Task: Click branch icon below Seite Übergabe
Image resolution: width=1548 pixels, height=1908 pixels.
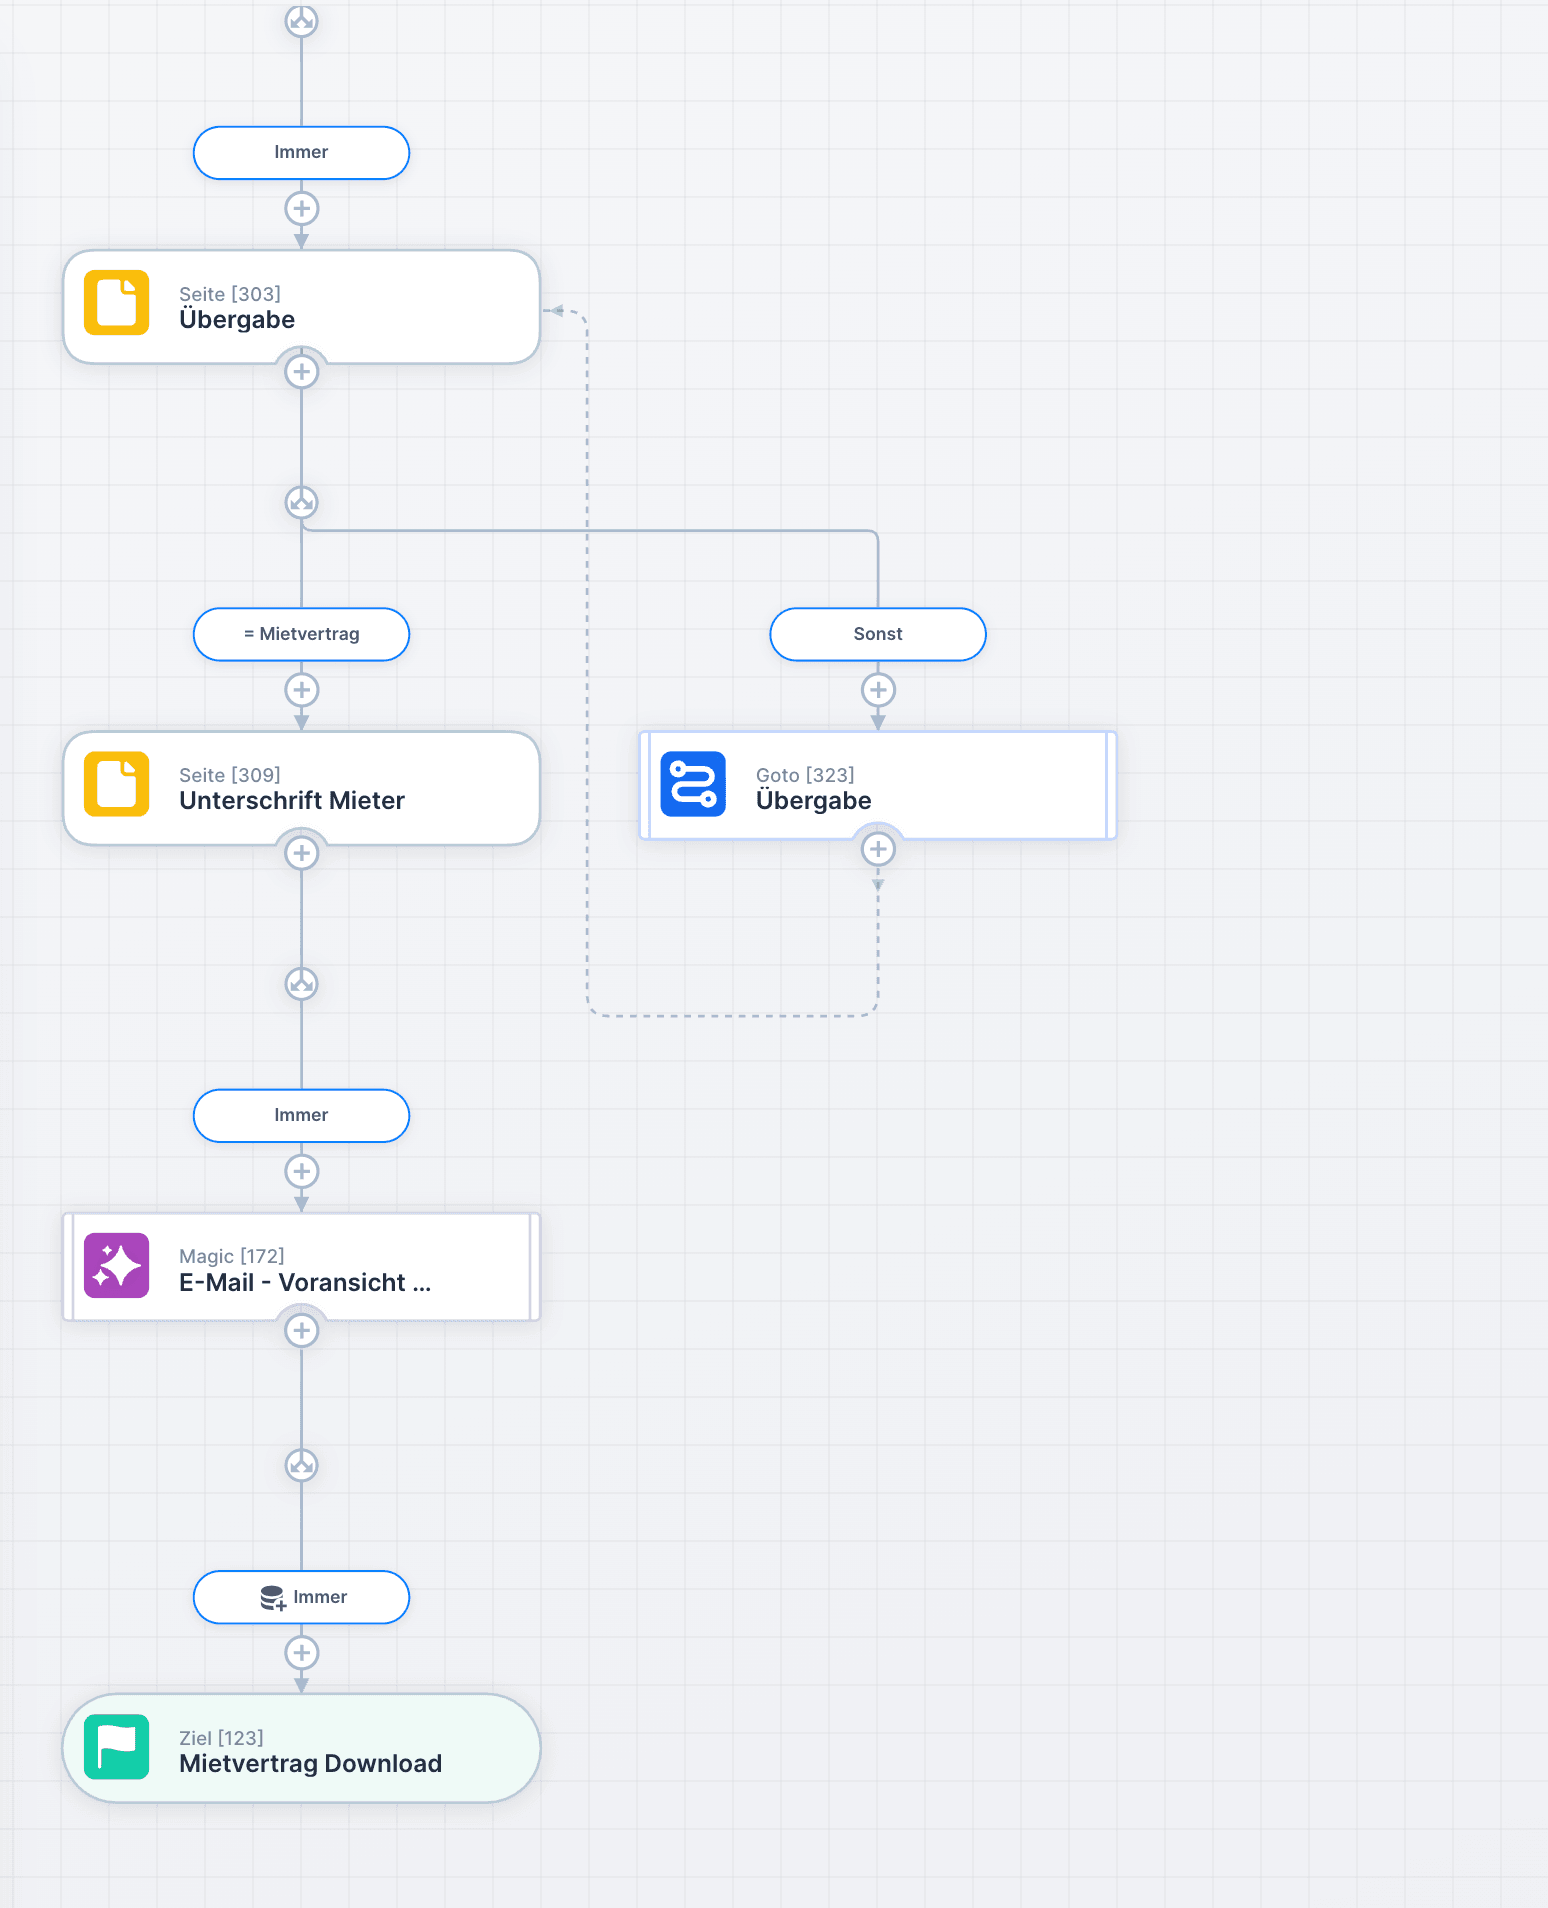Action: (302, 502)
